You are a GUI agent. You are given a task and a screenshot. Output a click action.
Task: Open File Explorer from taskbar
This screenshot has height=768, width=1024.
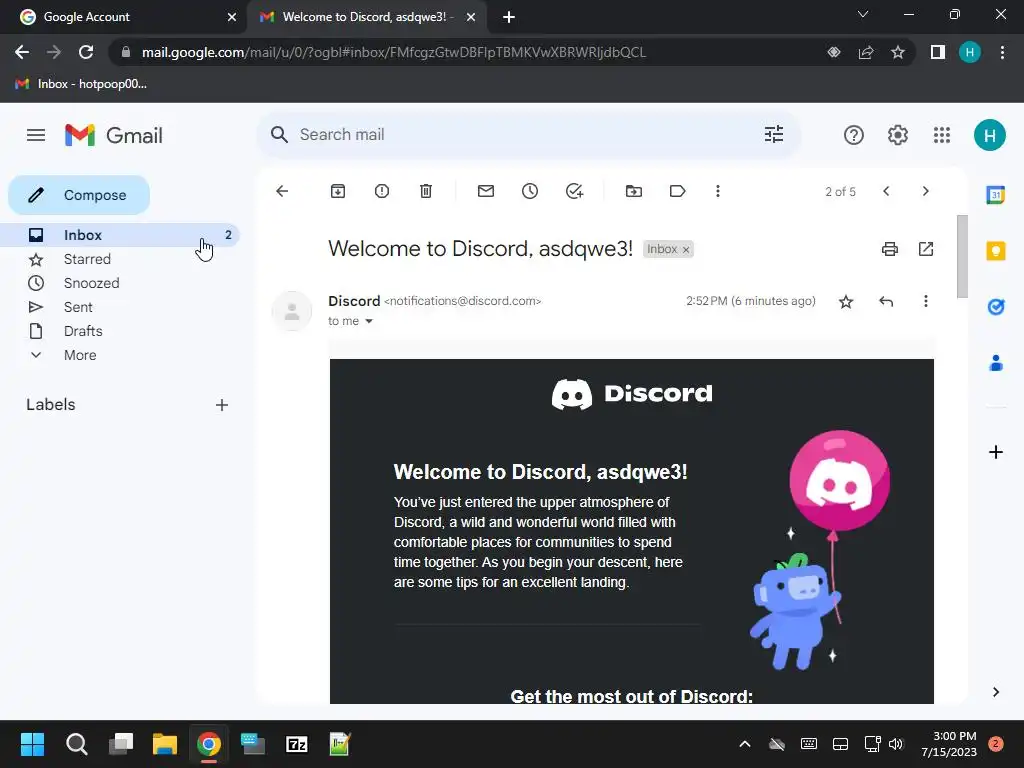[165, 744]
